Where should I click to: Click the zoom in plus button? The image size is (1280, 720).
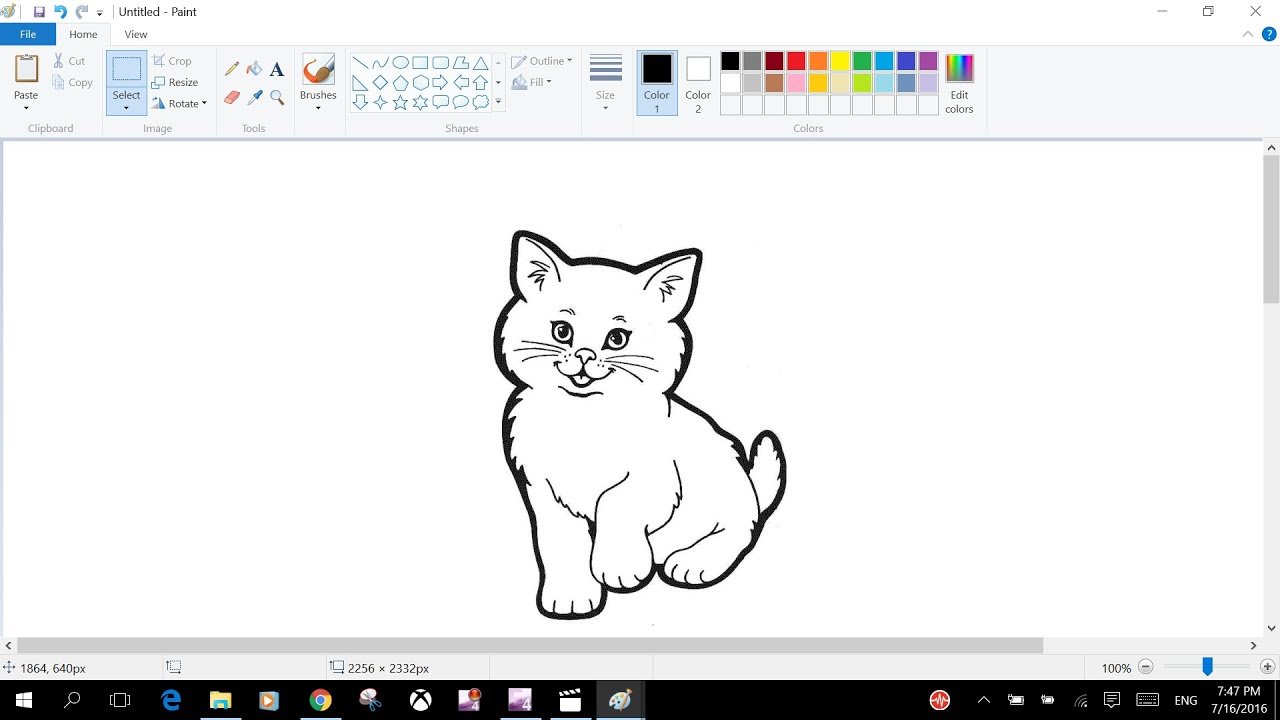click(1267, 667)
